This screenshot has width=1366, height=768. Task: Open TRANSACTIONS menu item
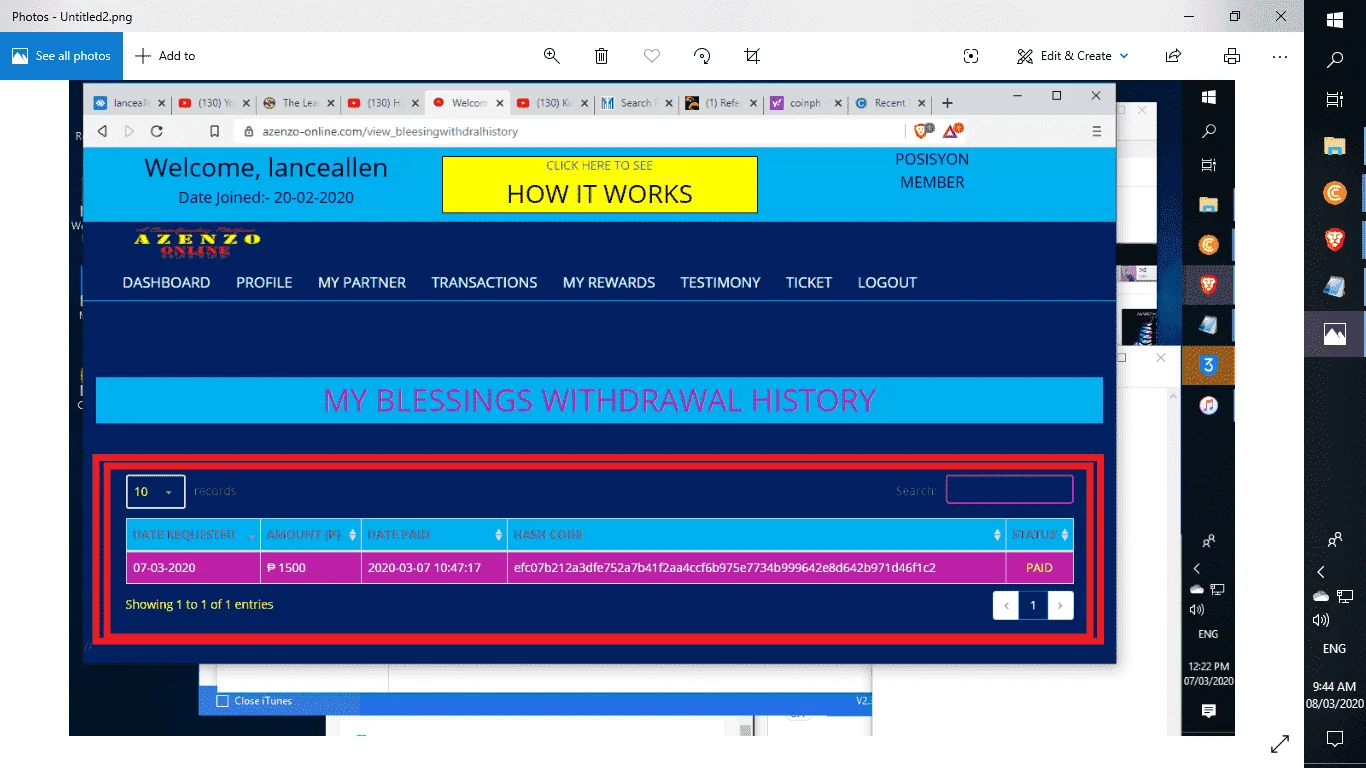pyautogui.click(x=484, y=283)
